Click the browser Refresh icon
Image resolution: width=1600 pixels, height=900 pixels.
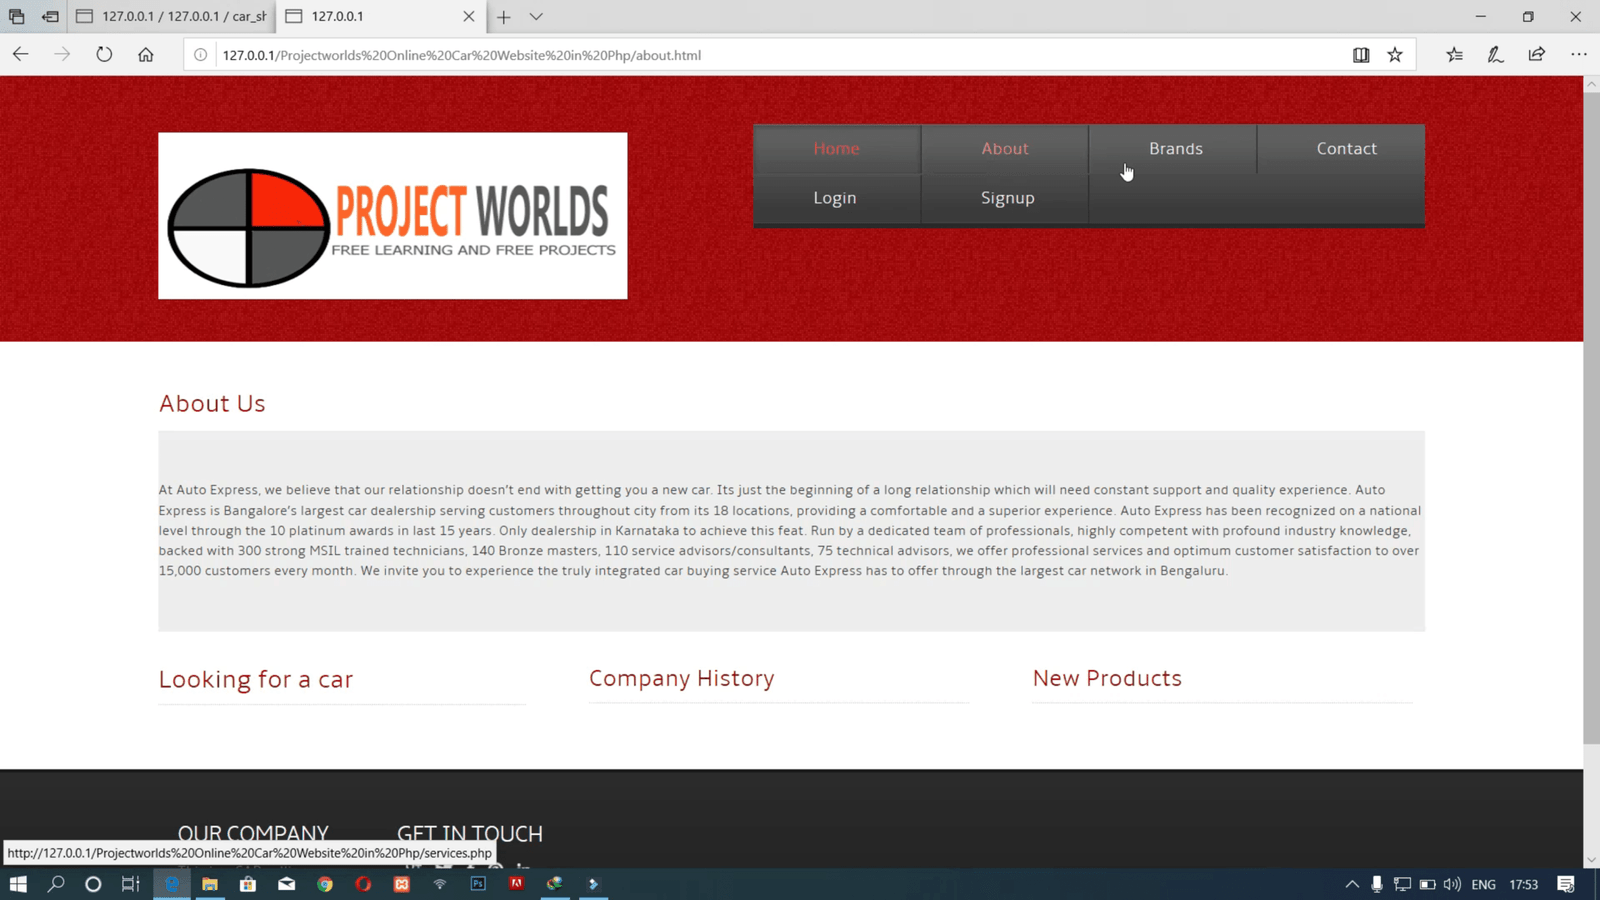click(x=104, y=55)
